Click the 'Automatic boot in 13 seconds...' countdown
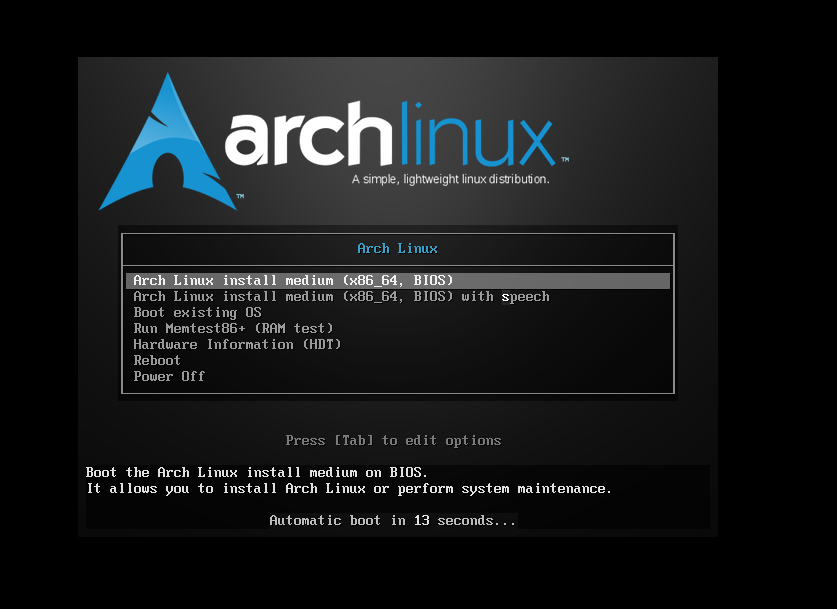The image size is (837, 609). 393,520
